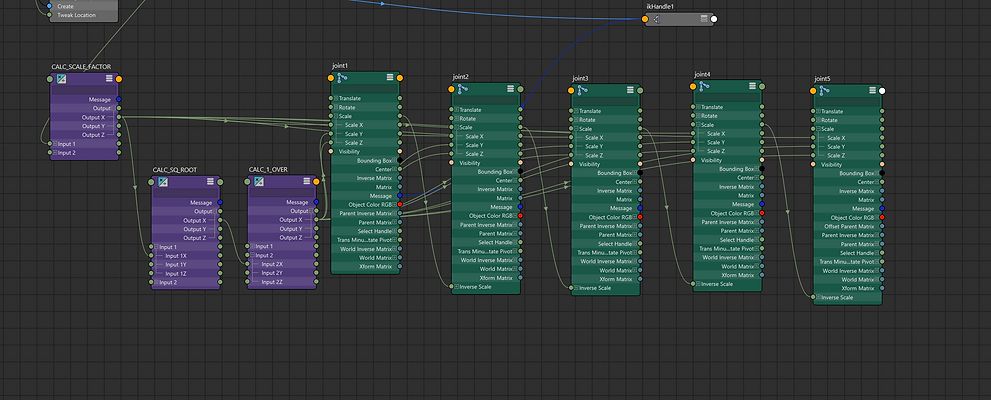Click Output Z row on CALC_1_OVER
Viewport: 991px width, 400px height.
(282, 238)
